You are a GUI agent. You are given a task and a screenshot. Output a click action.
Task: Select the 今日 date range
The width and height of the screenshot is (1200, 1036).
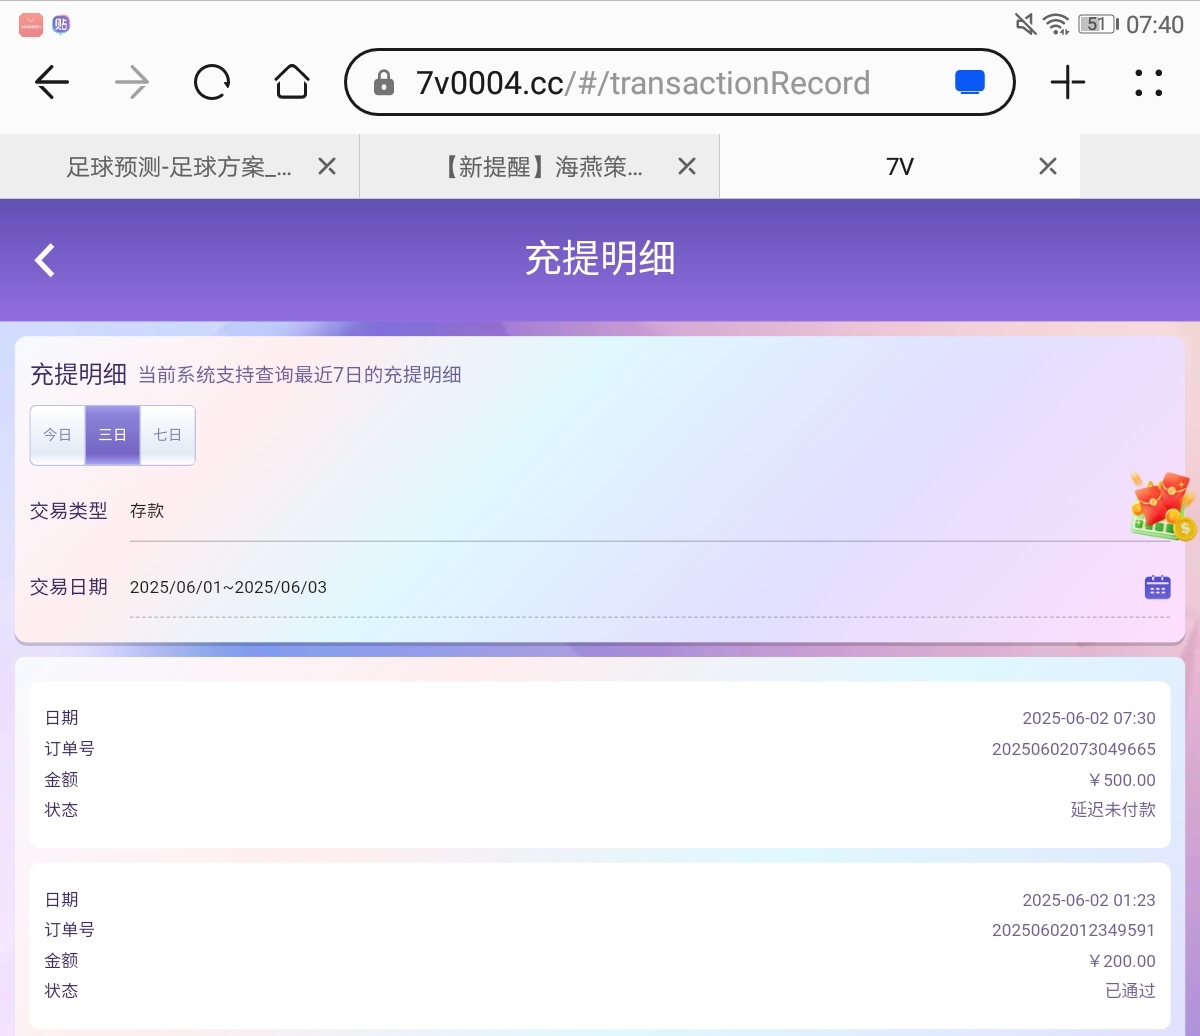(57, 435)
